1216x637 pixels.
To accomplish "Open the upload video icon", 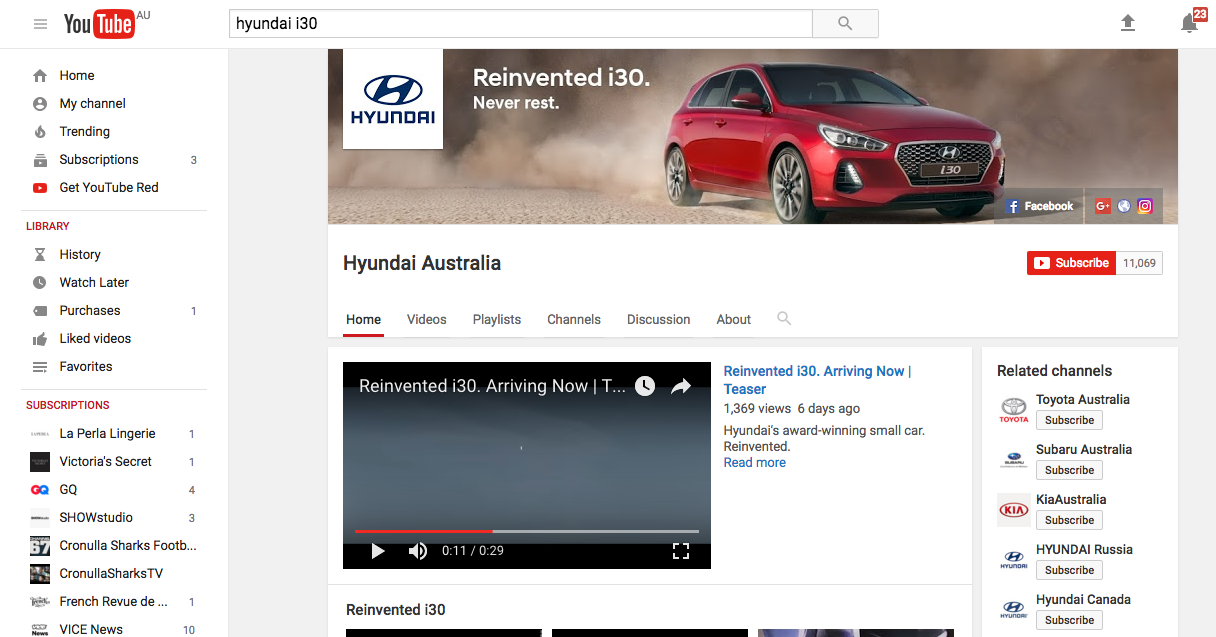I will coord(1128,23).
